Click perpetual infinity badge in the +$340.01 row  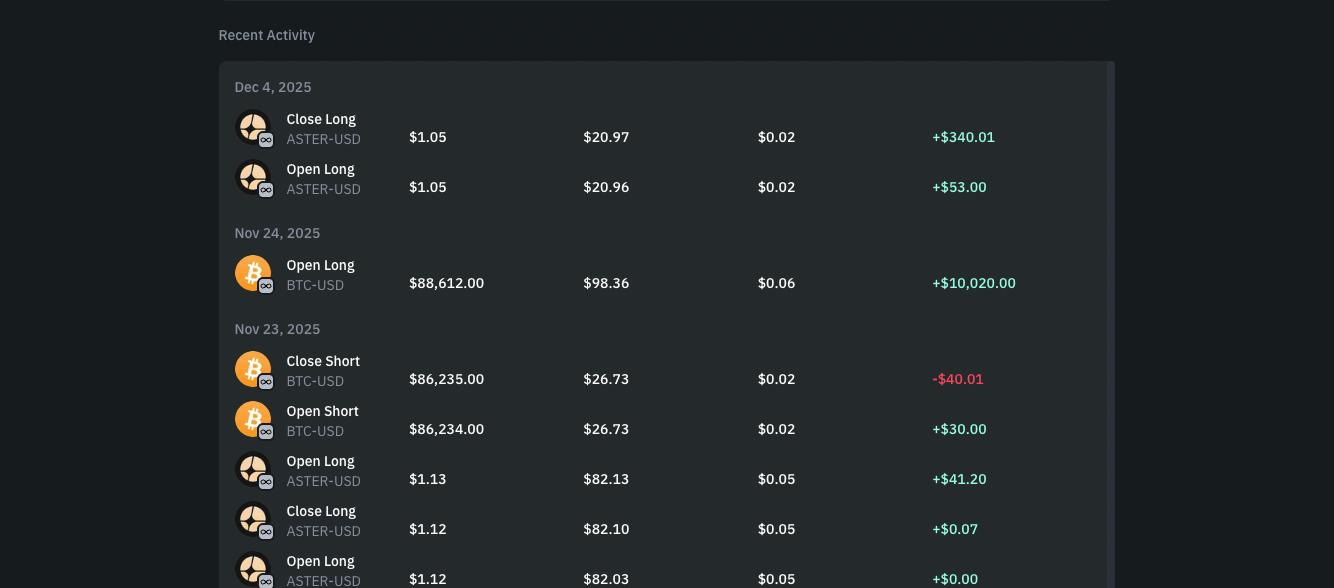[x=266, y=140]
